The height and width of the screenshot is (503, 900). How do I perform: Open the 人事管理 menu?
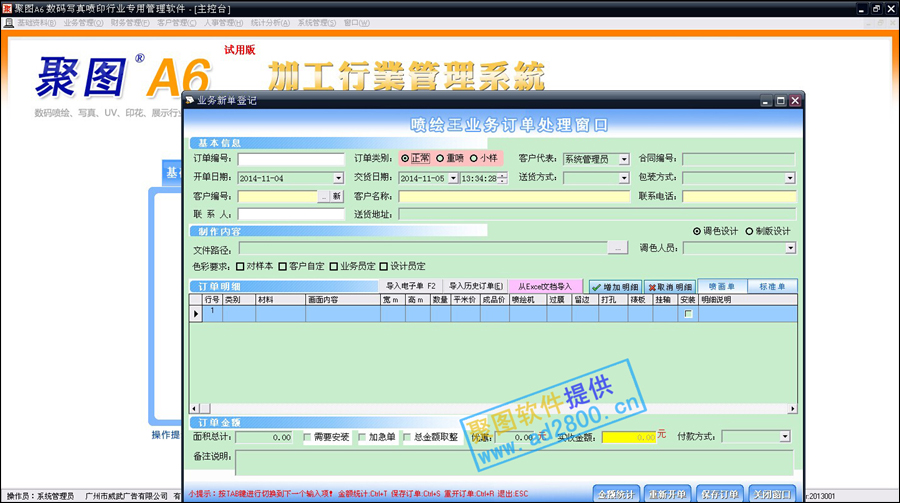223,23
